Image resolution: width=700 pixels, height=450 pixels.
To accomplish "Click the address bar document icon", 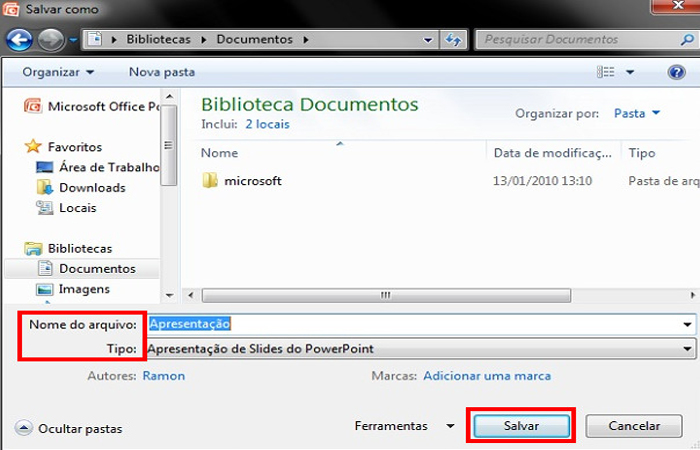I will click(x=95, y=39).
